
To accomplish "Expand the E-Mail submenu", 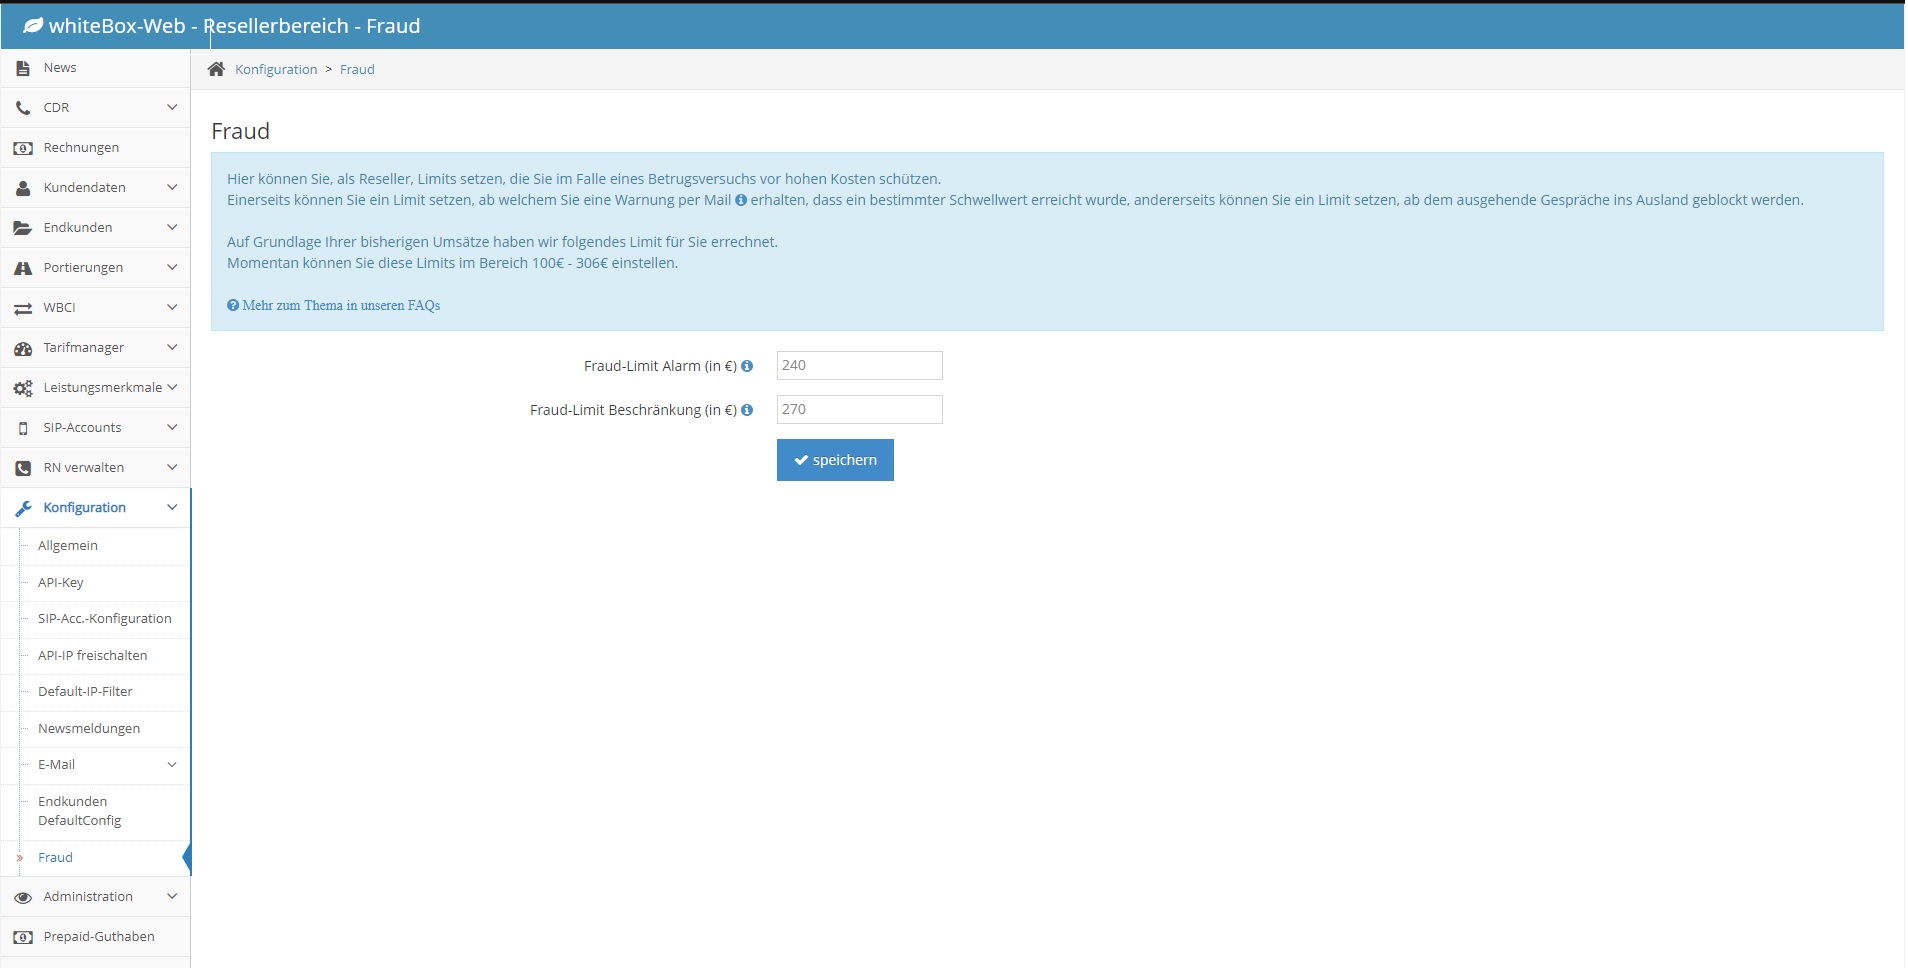I will [172, 764].
